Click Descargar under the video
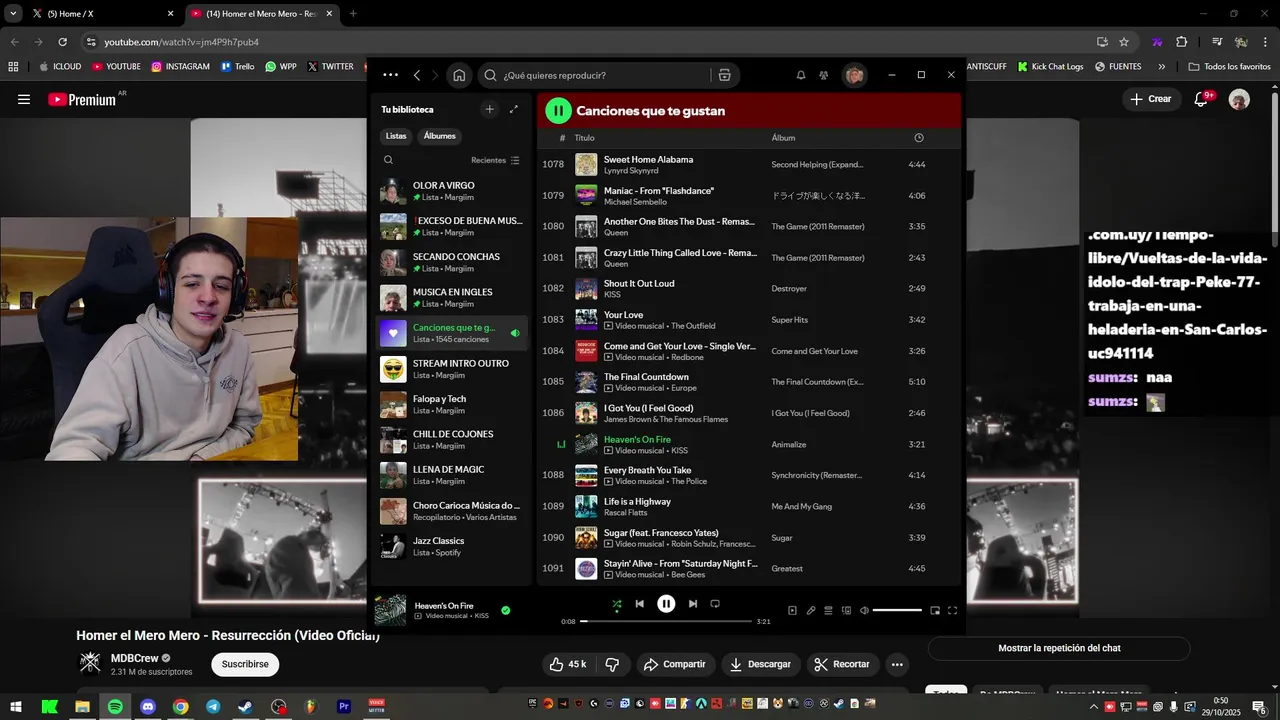Image resolution: width=1280 pixels, height=720 pixels. pos(760,664)
